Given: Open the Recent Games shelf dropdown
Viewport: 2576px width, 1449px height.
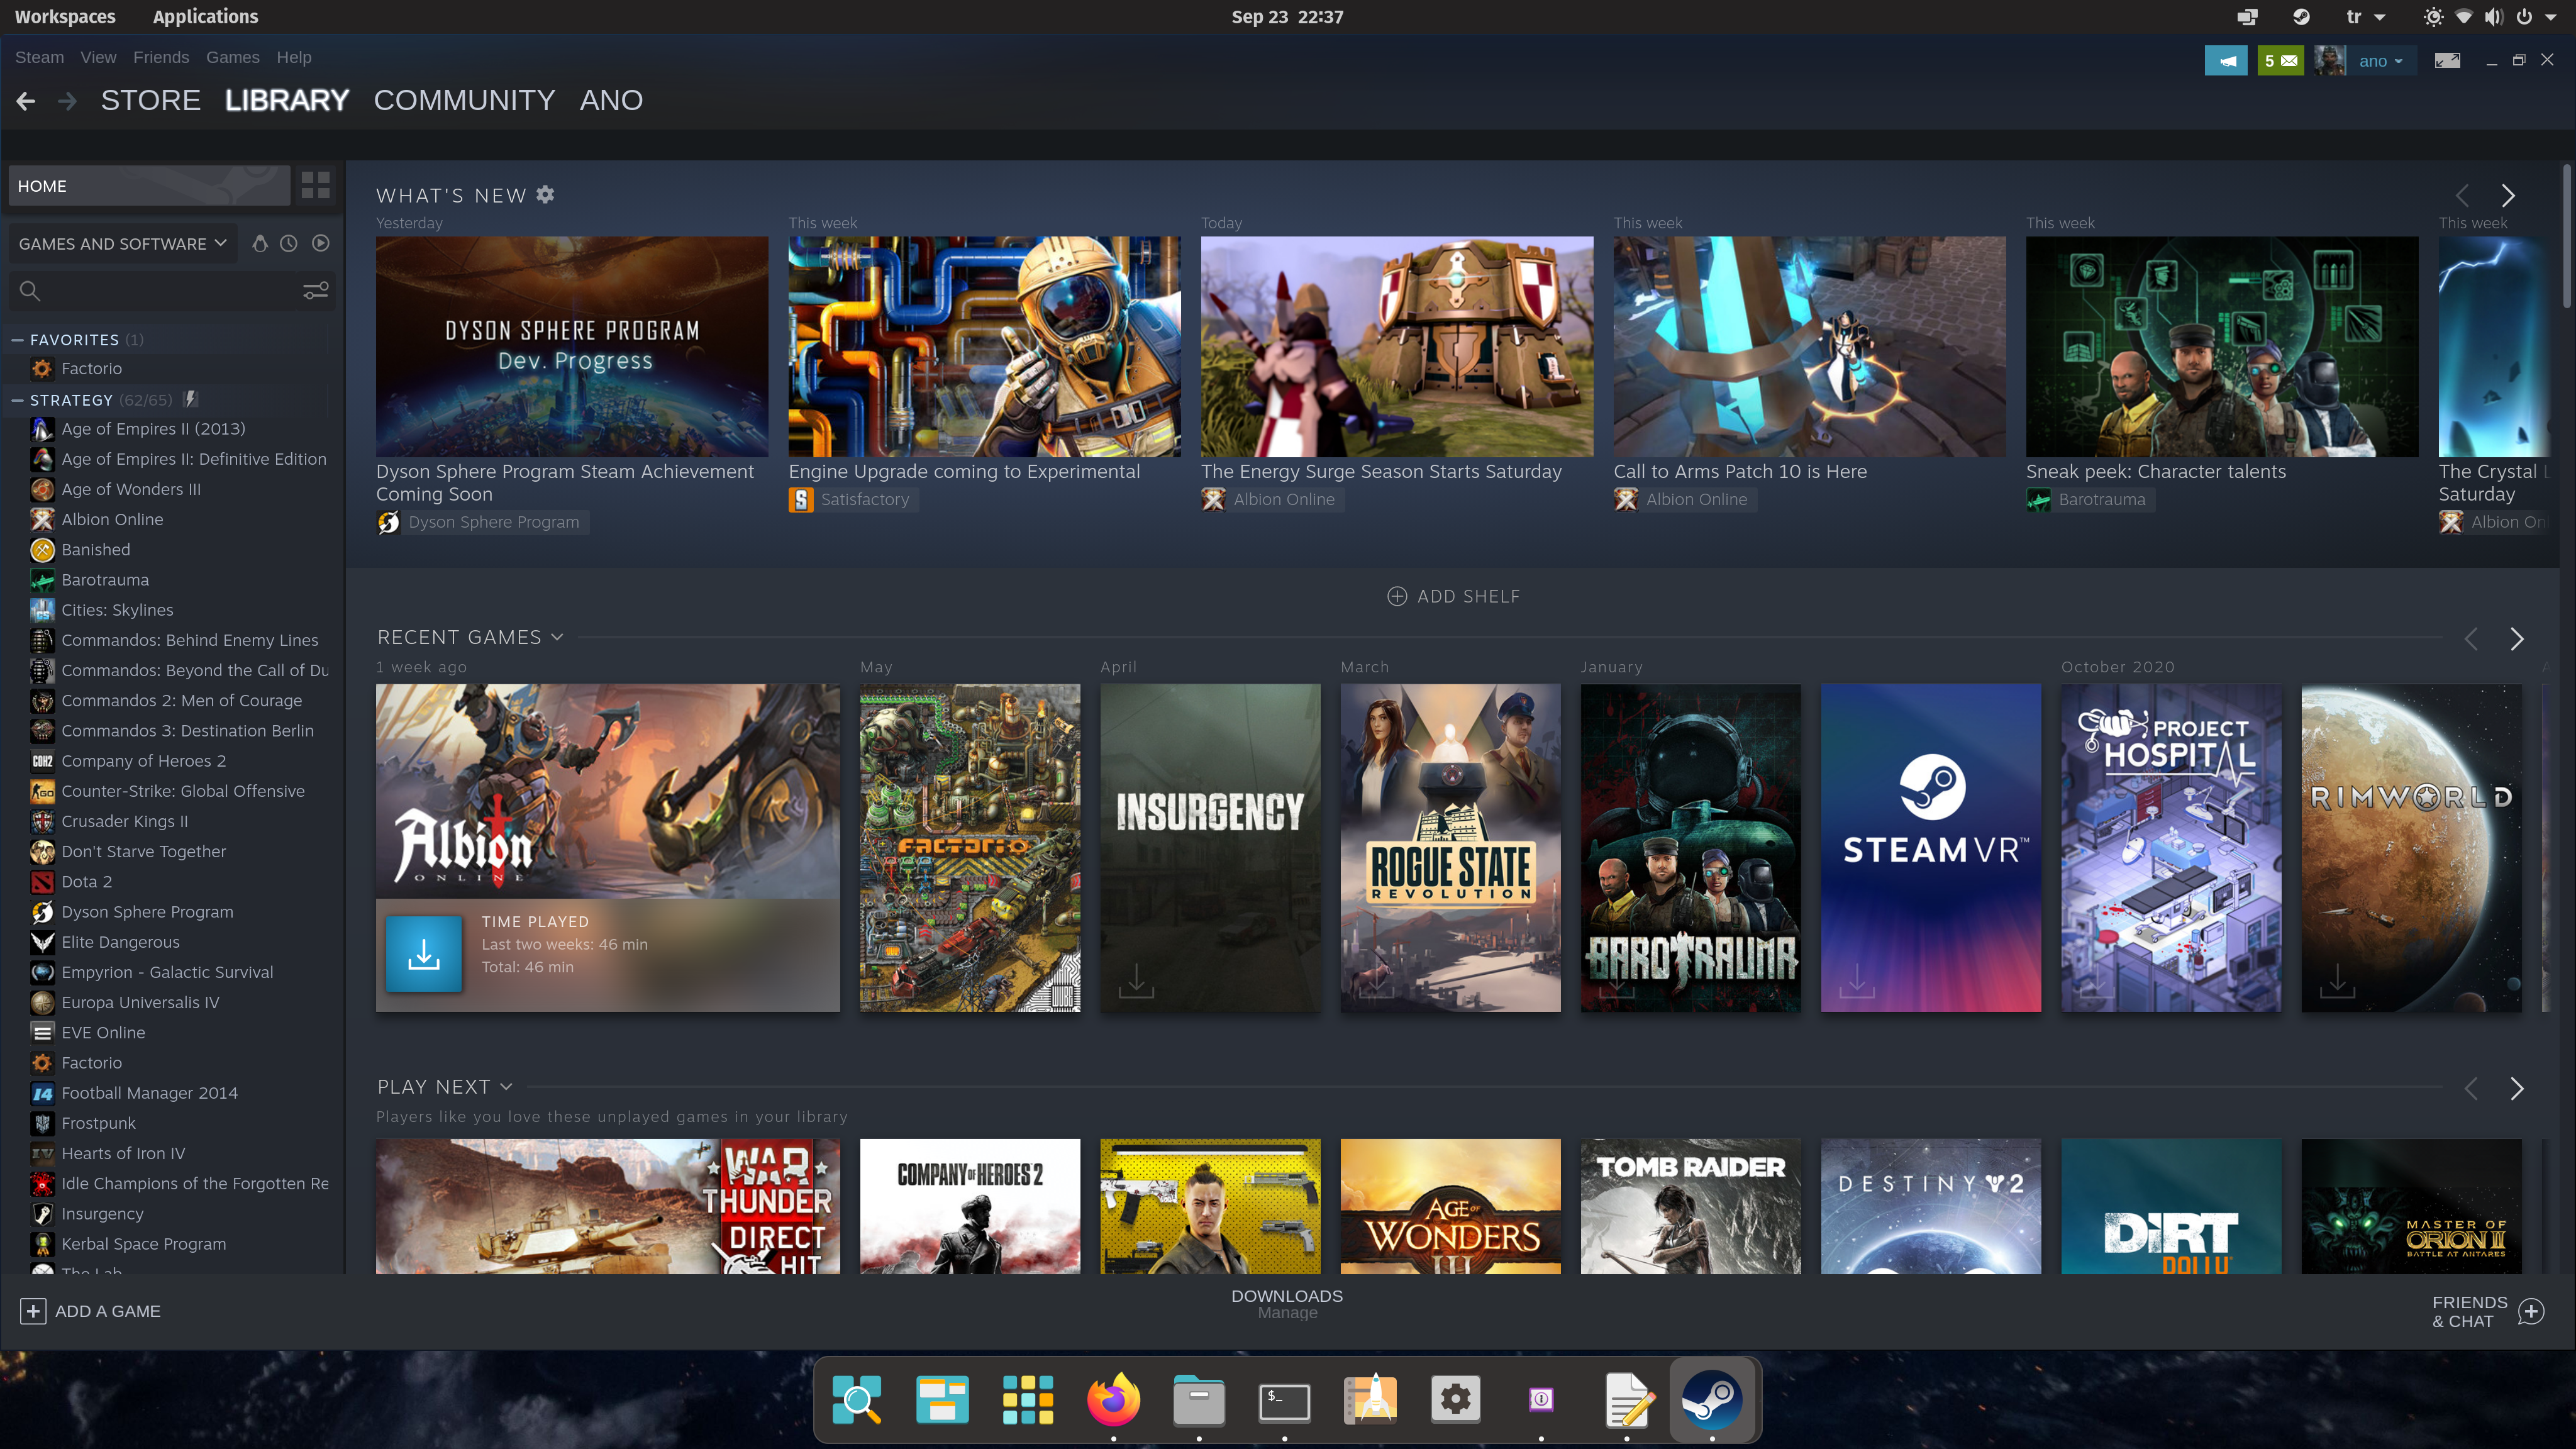Looking at the screenshot, I should (558, 637).
